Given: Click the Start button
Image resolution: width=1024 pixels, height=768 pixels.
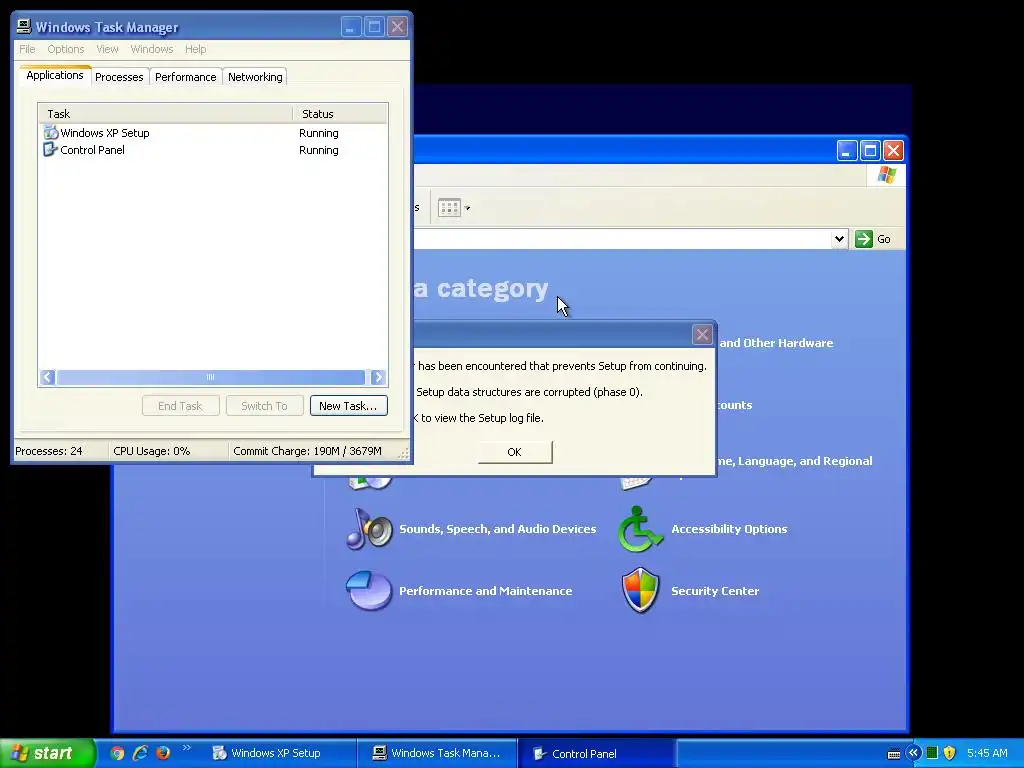Looking at the screenshot, I should click(x=47, y=753).
